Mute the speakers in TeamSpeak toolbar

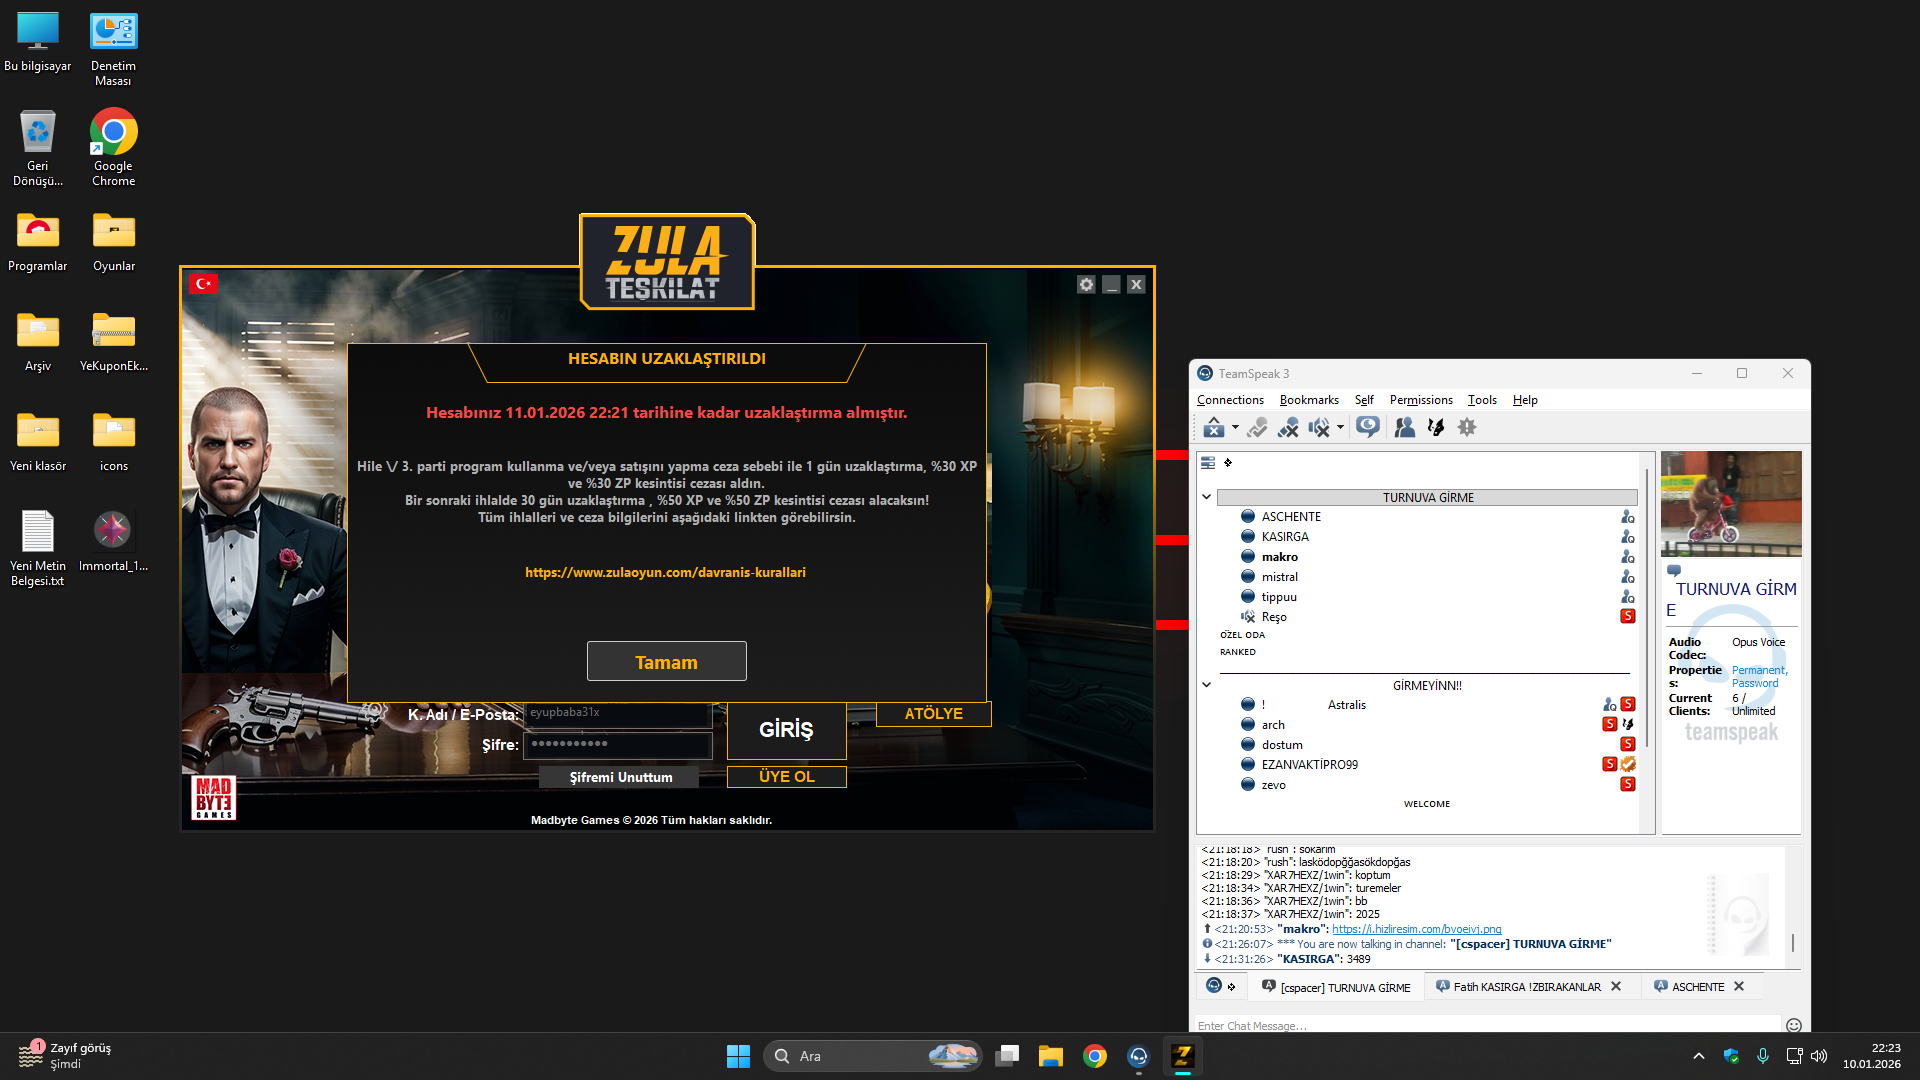(x=1319, y=427)
